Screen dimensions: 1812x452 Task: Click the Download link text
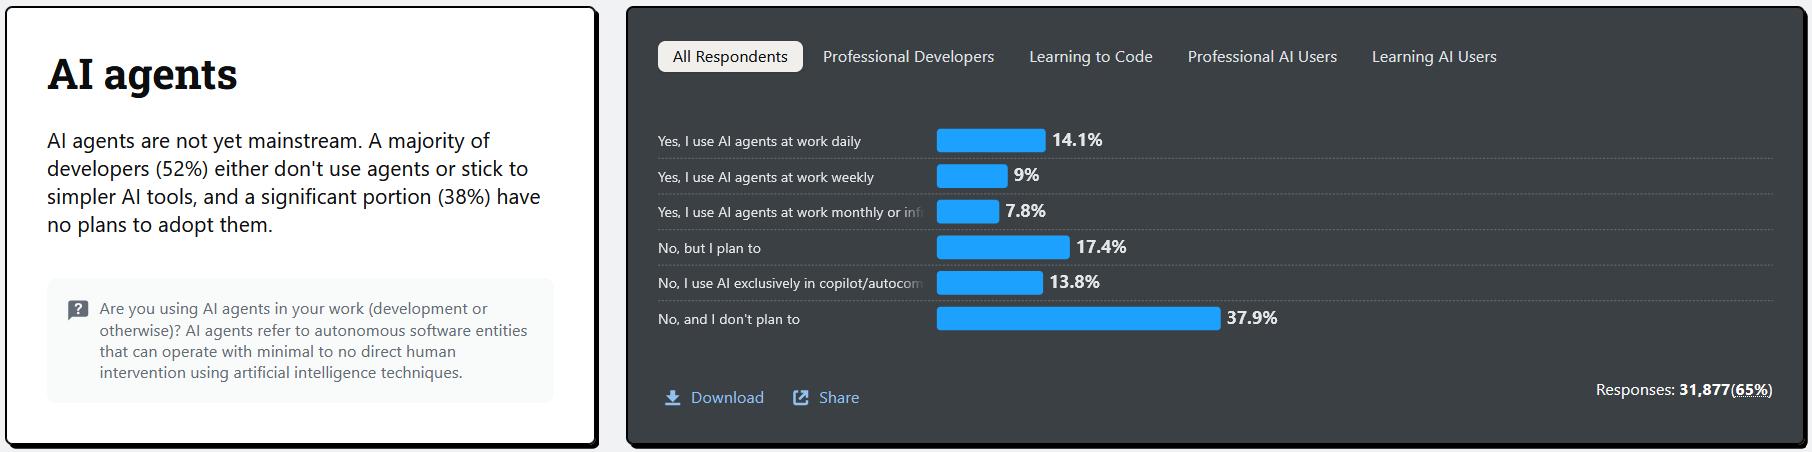pos(727,398)
